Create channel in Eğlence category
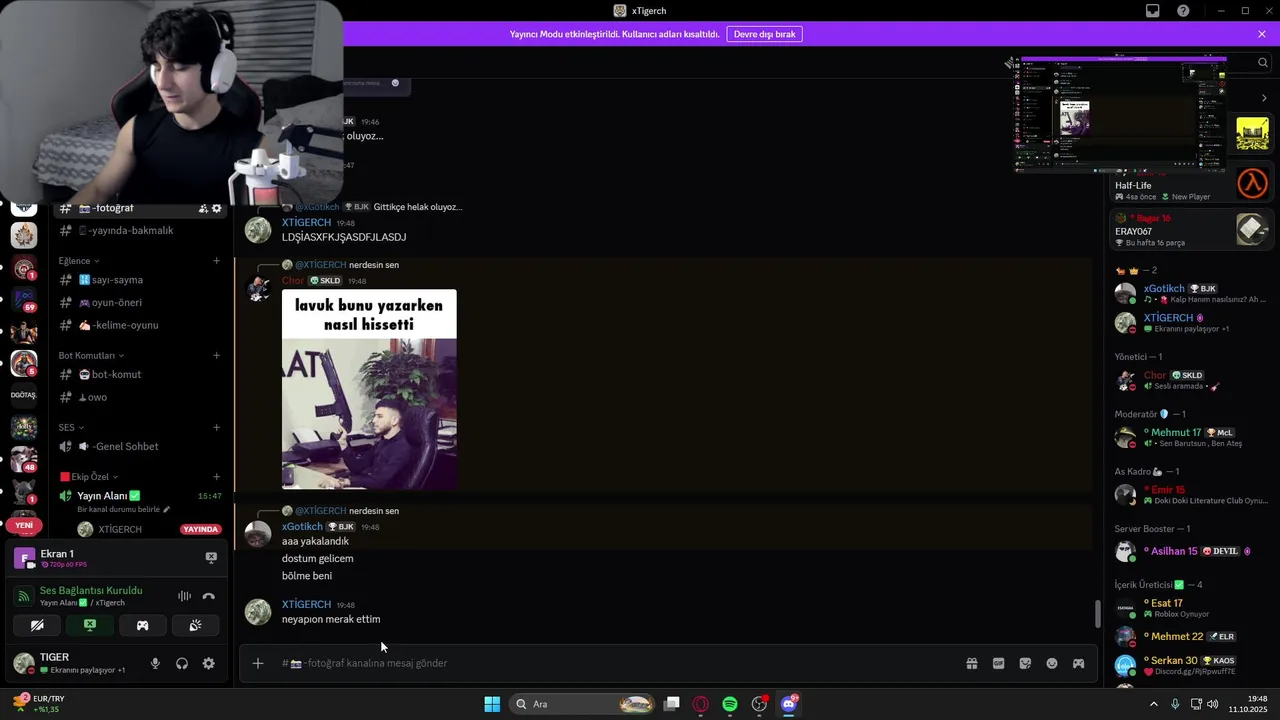This screenshot has width=1280, height=720. [216, 261]
